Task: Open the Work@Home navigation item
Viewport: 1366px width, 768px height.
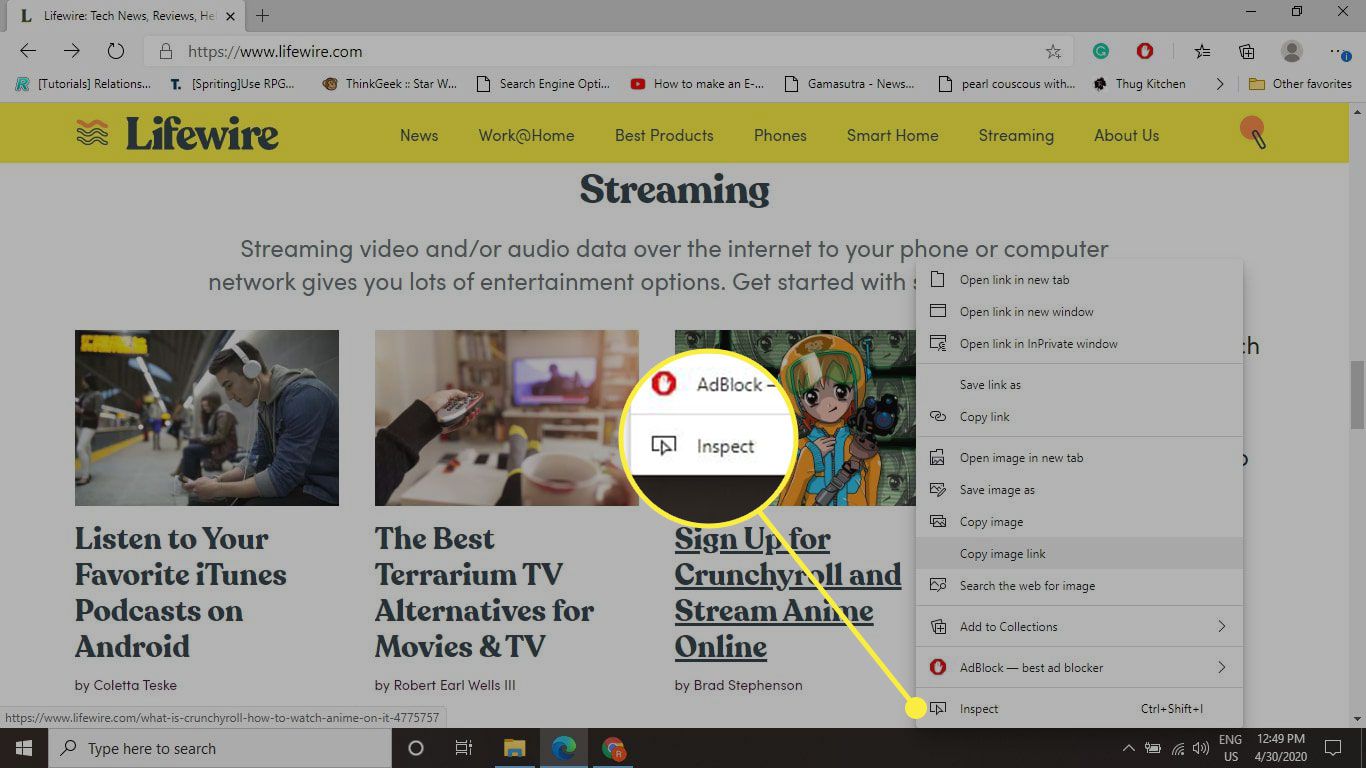Action: pyautogui.click(x=526, y=135)
